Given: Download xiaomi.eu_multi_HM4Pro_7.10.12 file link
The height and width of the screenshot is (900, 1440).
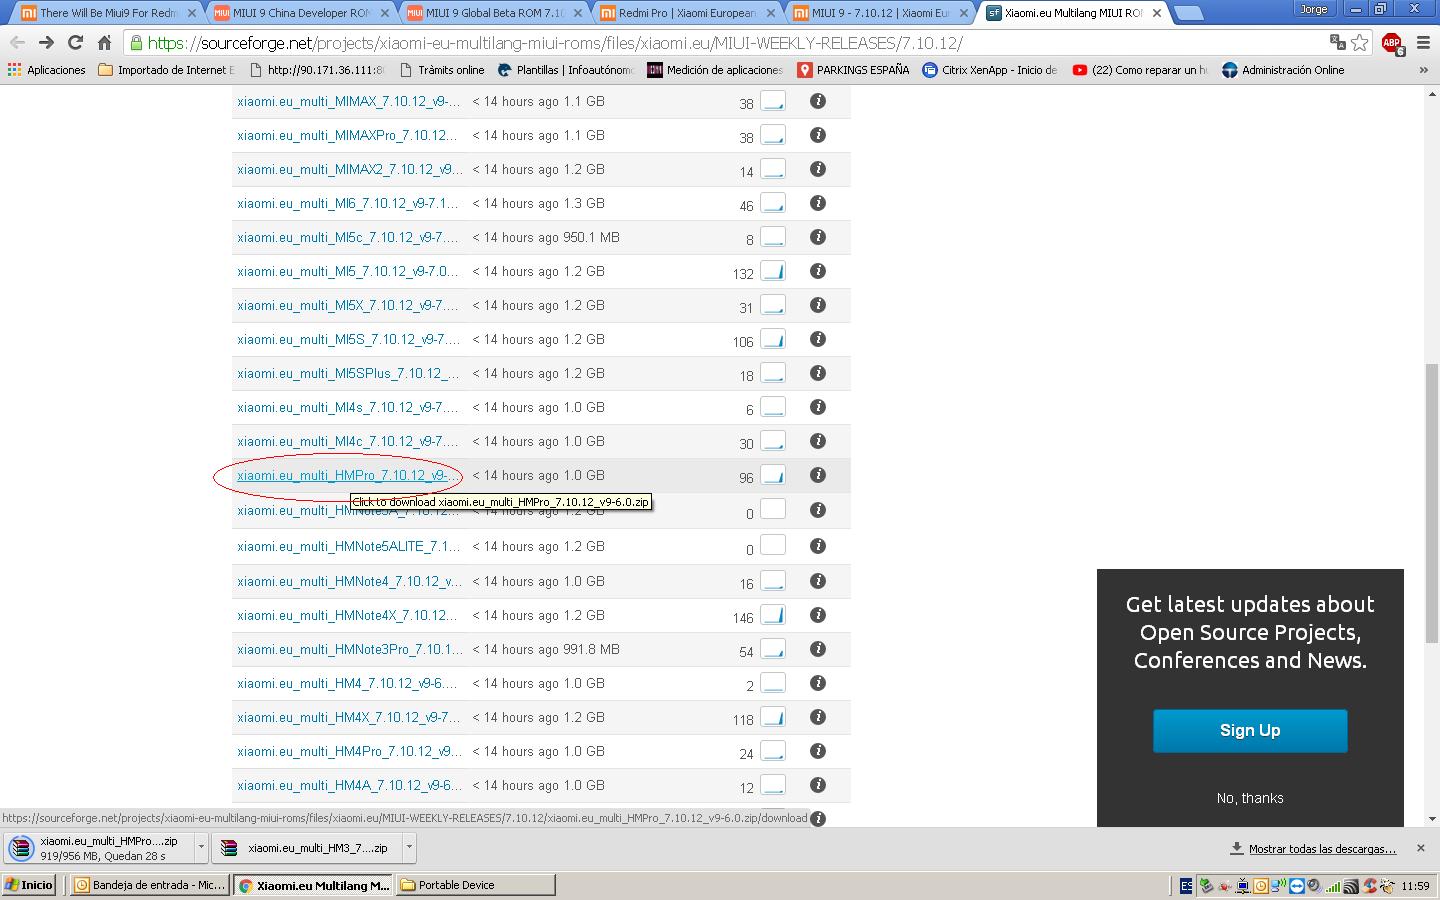Looking at the screenshot, I should (x=350, y=751).
